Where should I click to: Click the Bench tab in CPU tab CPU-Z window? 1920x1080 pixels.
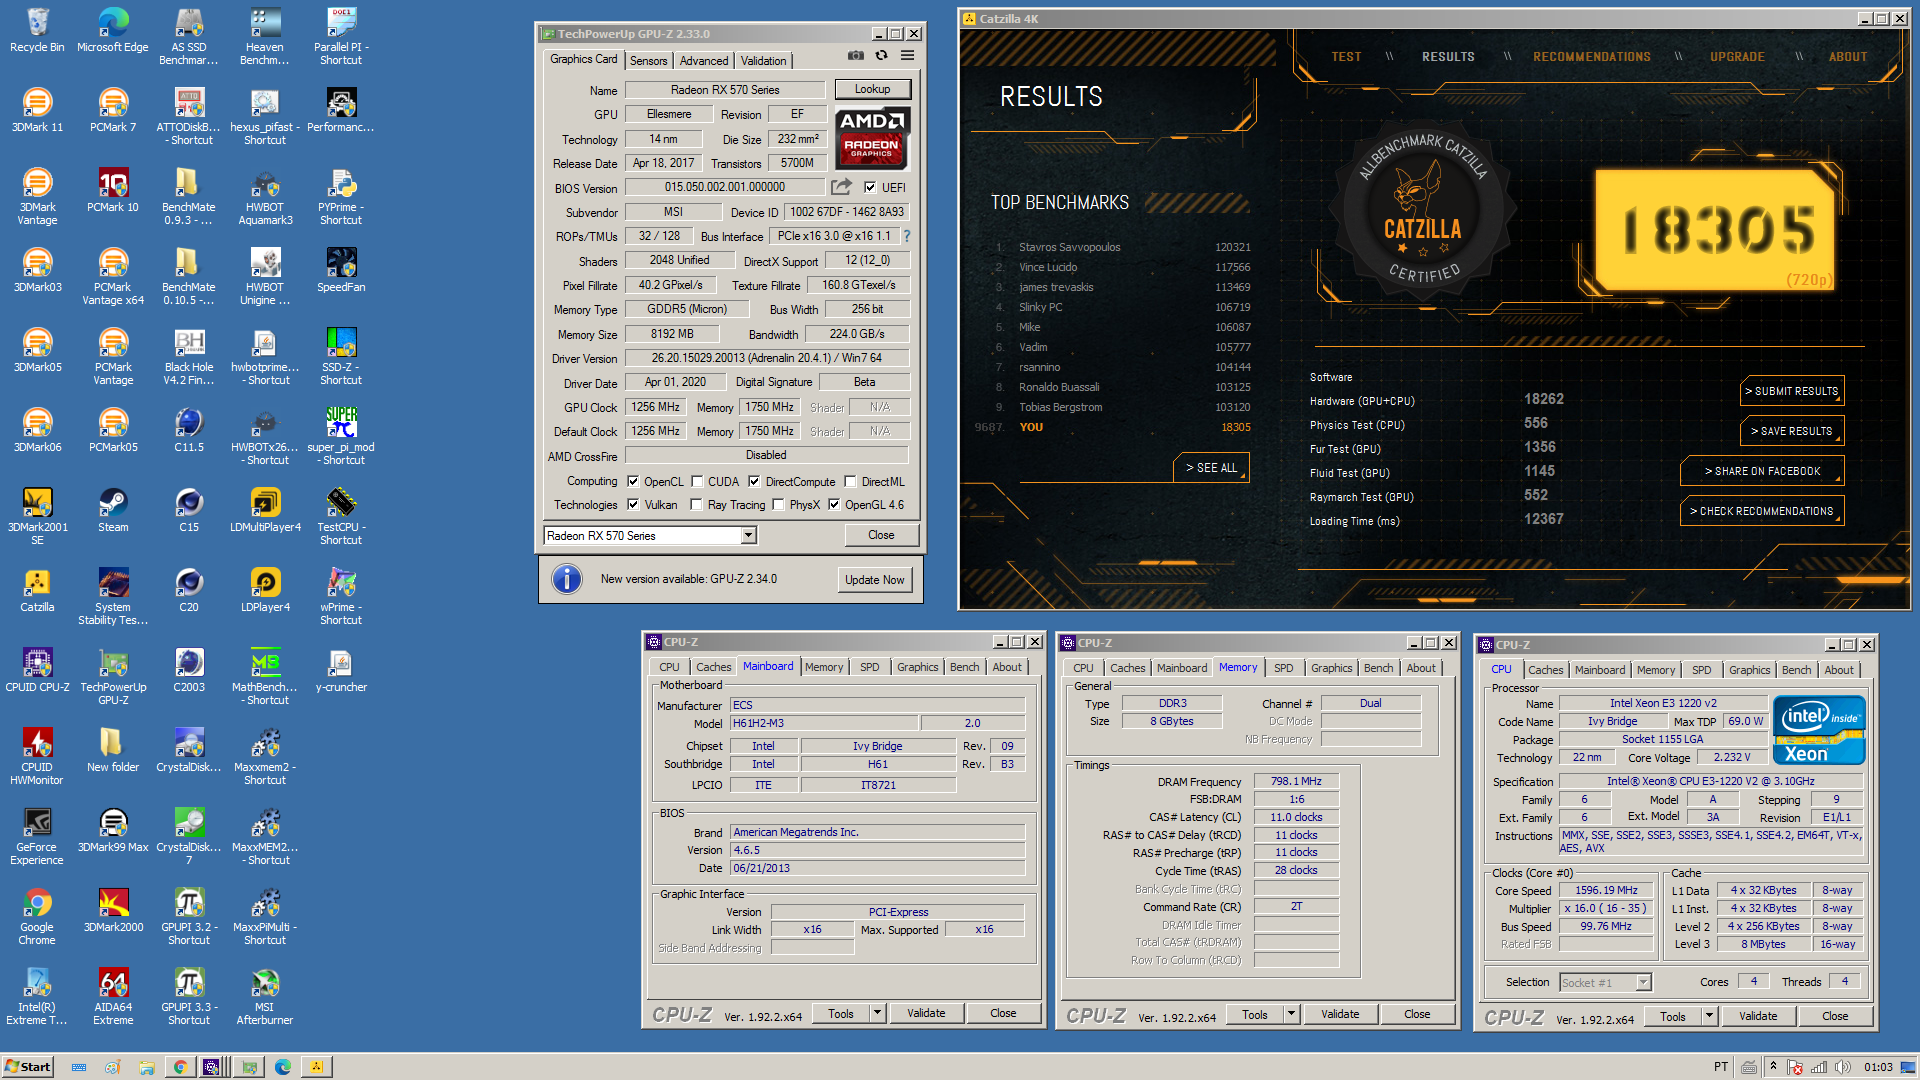point(1796,670)
